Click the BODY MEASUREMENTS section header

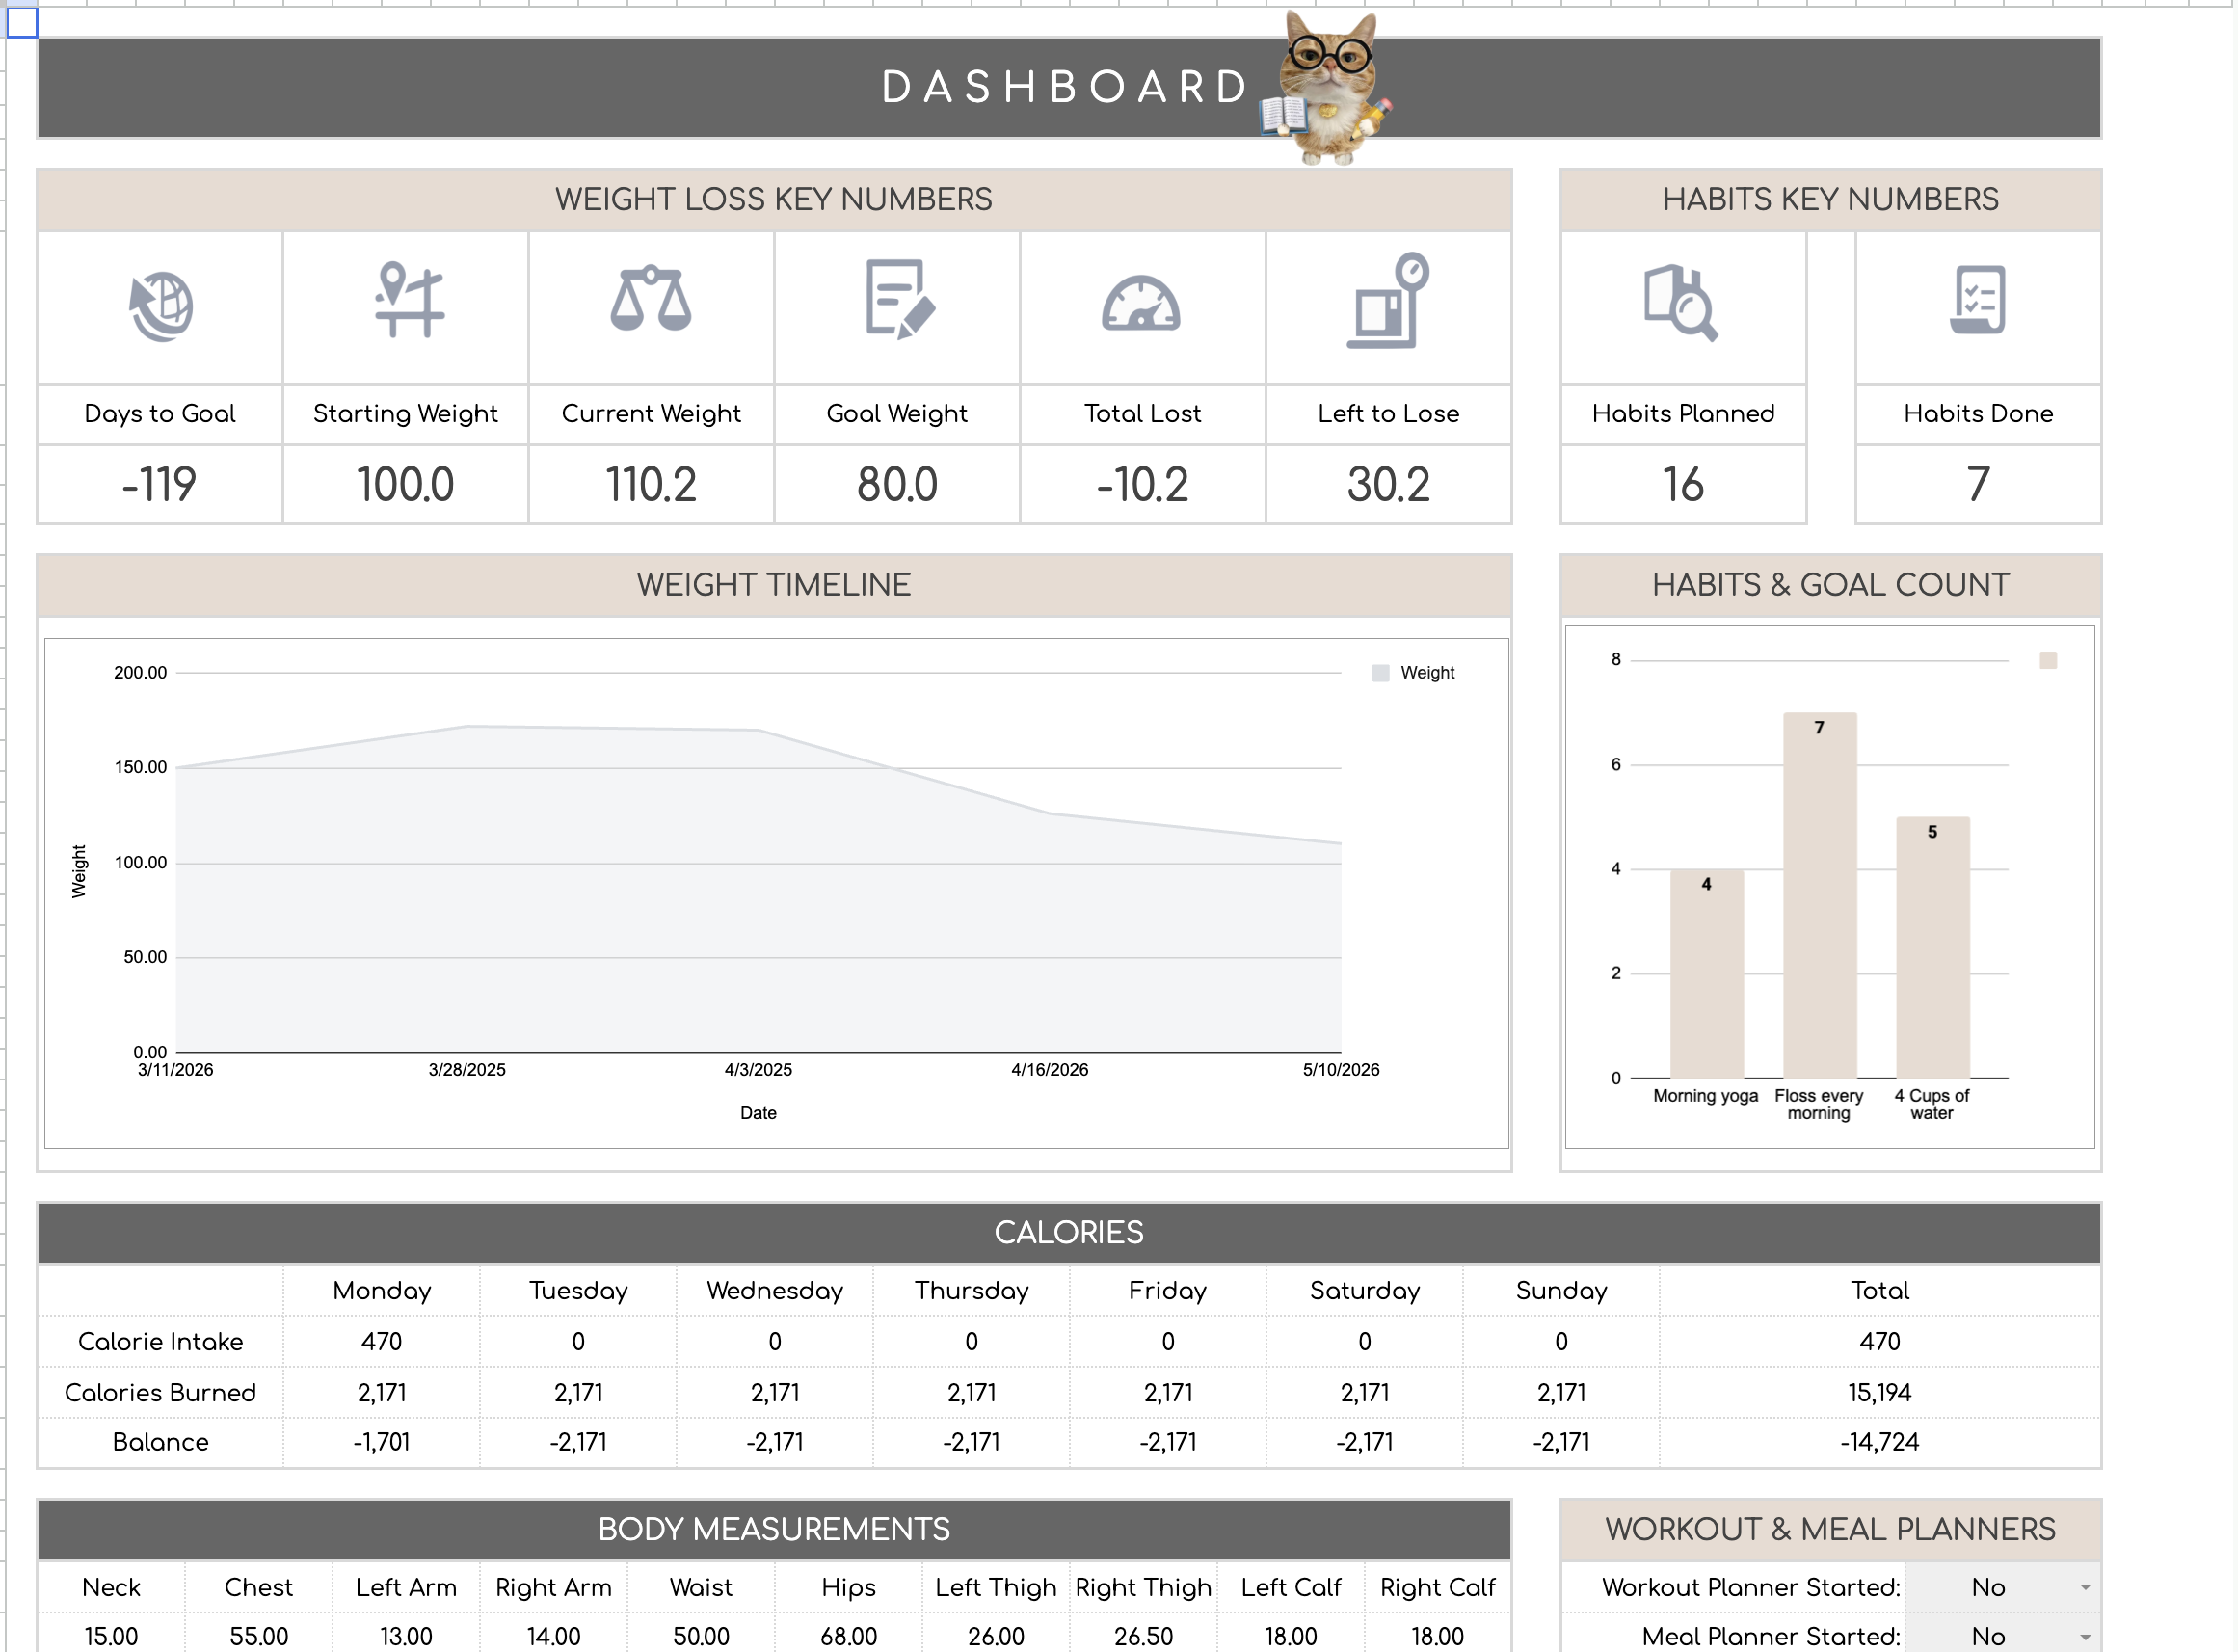click(774, 1529)
